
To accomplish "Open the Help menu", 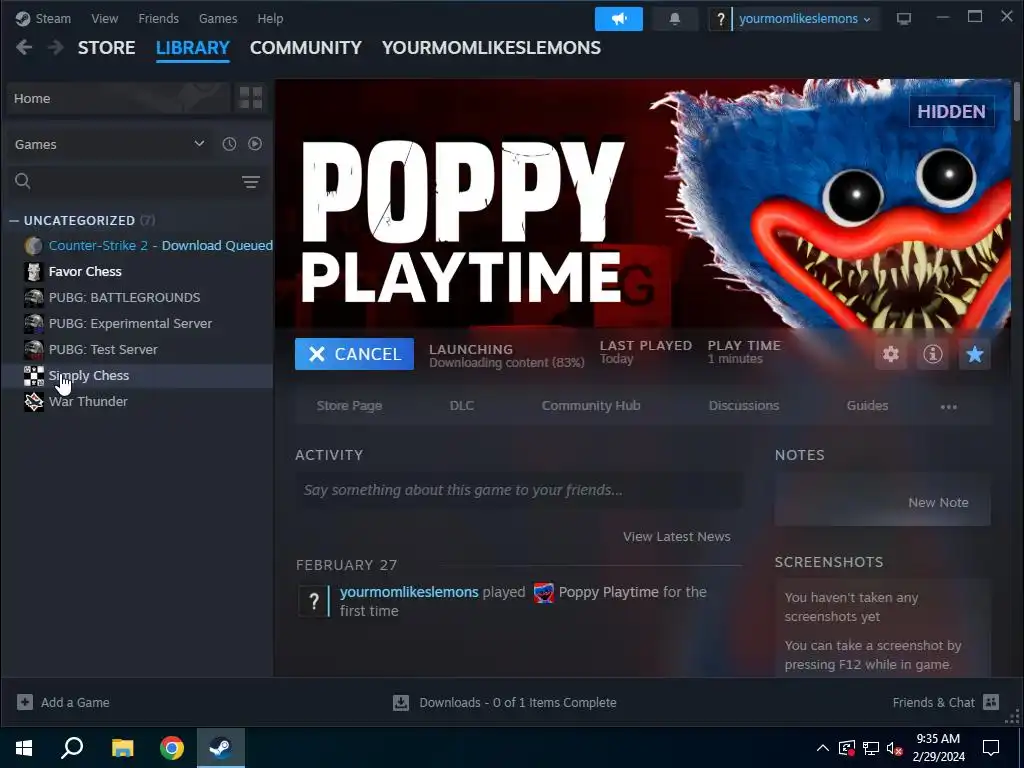I will coord(270,19).
